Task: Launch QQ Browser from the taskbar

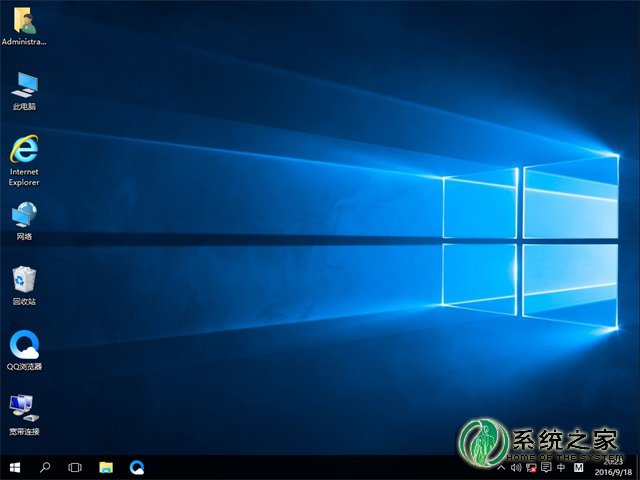Action: (137, 467)
